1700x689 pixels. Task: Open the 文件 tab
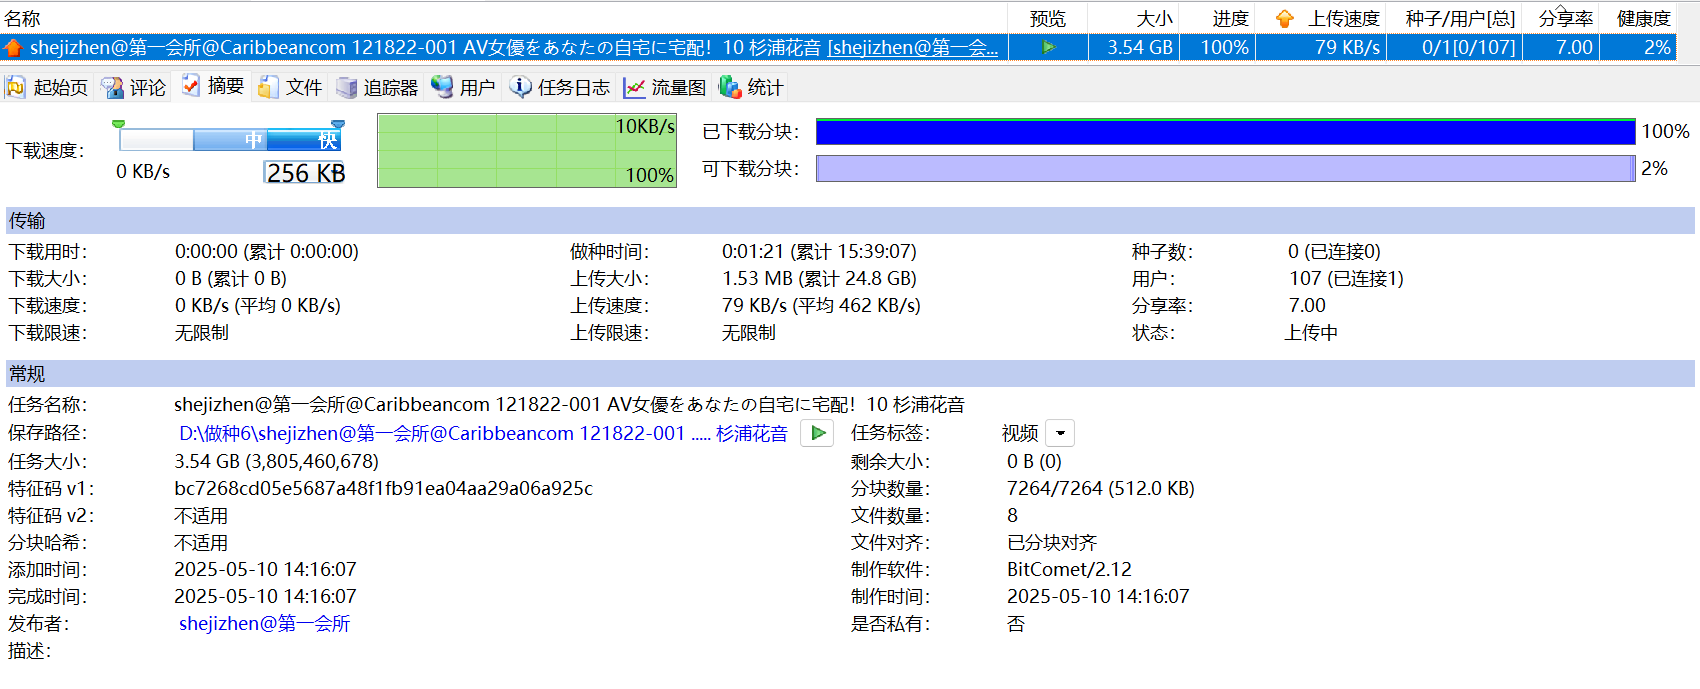click(290, 88)
